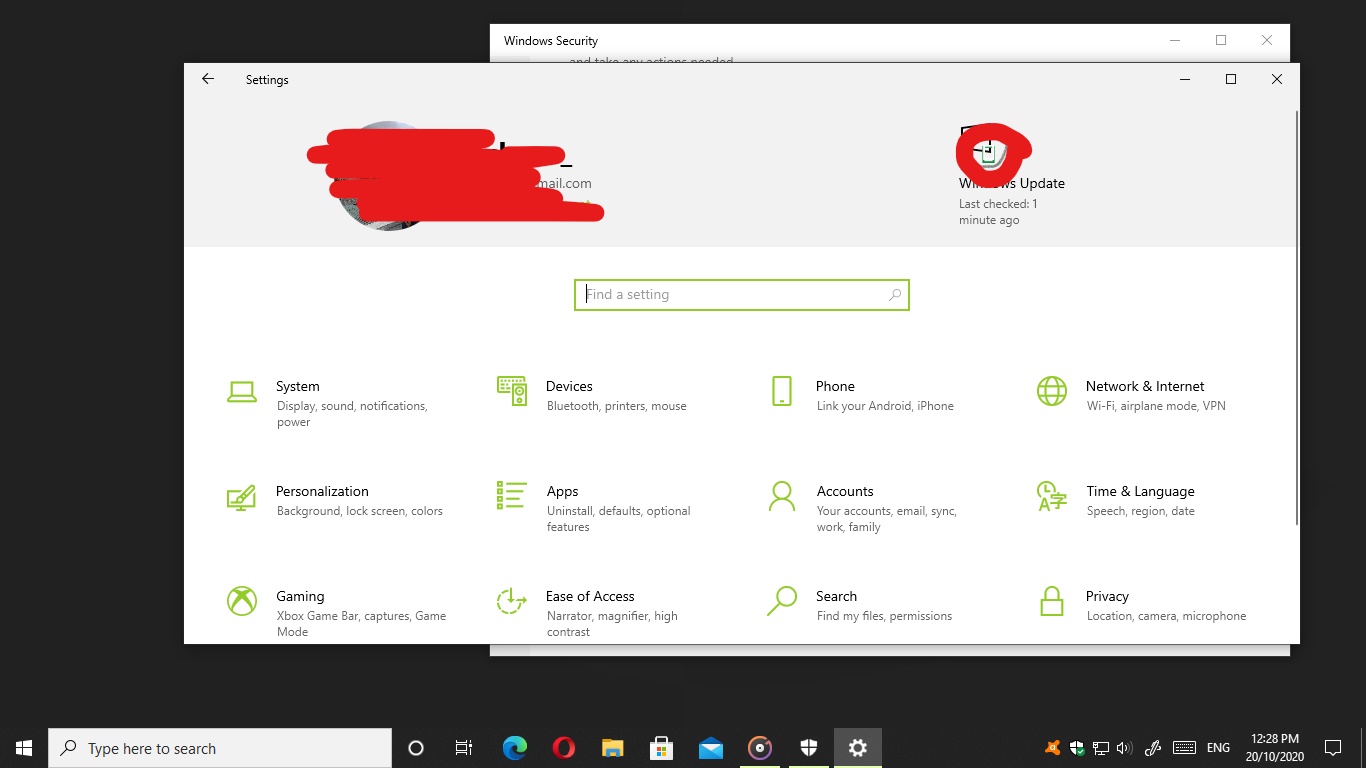Click the Time & Language title
Image resolution: width=1366 pixels, height=768 pixels.
1140,491
